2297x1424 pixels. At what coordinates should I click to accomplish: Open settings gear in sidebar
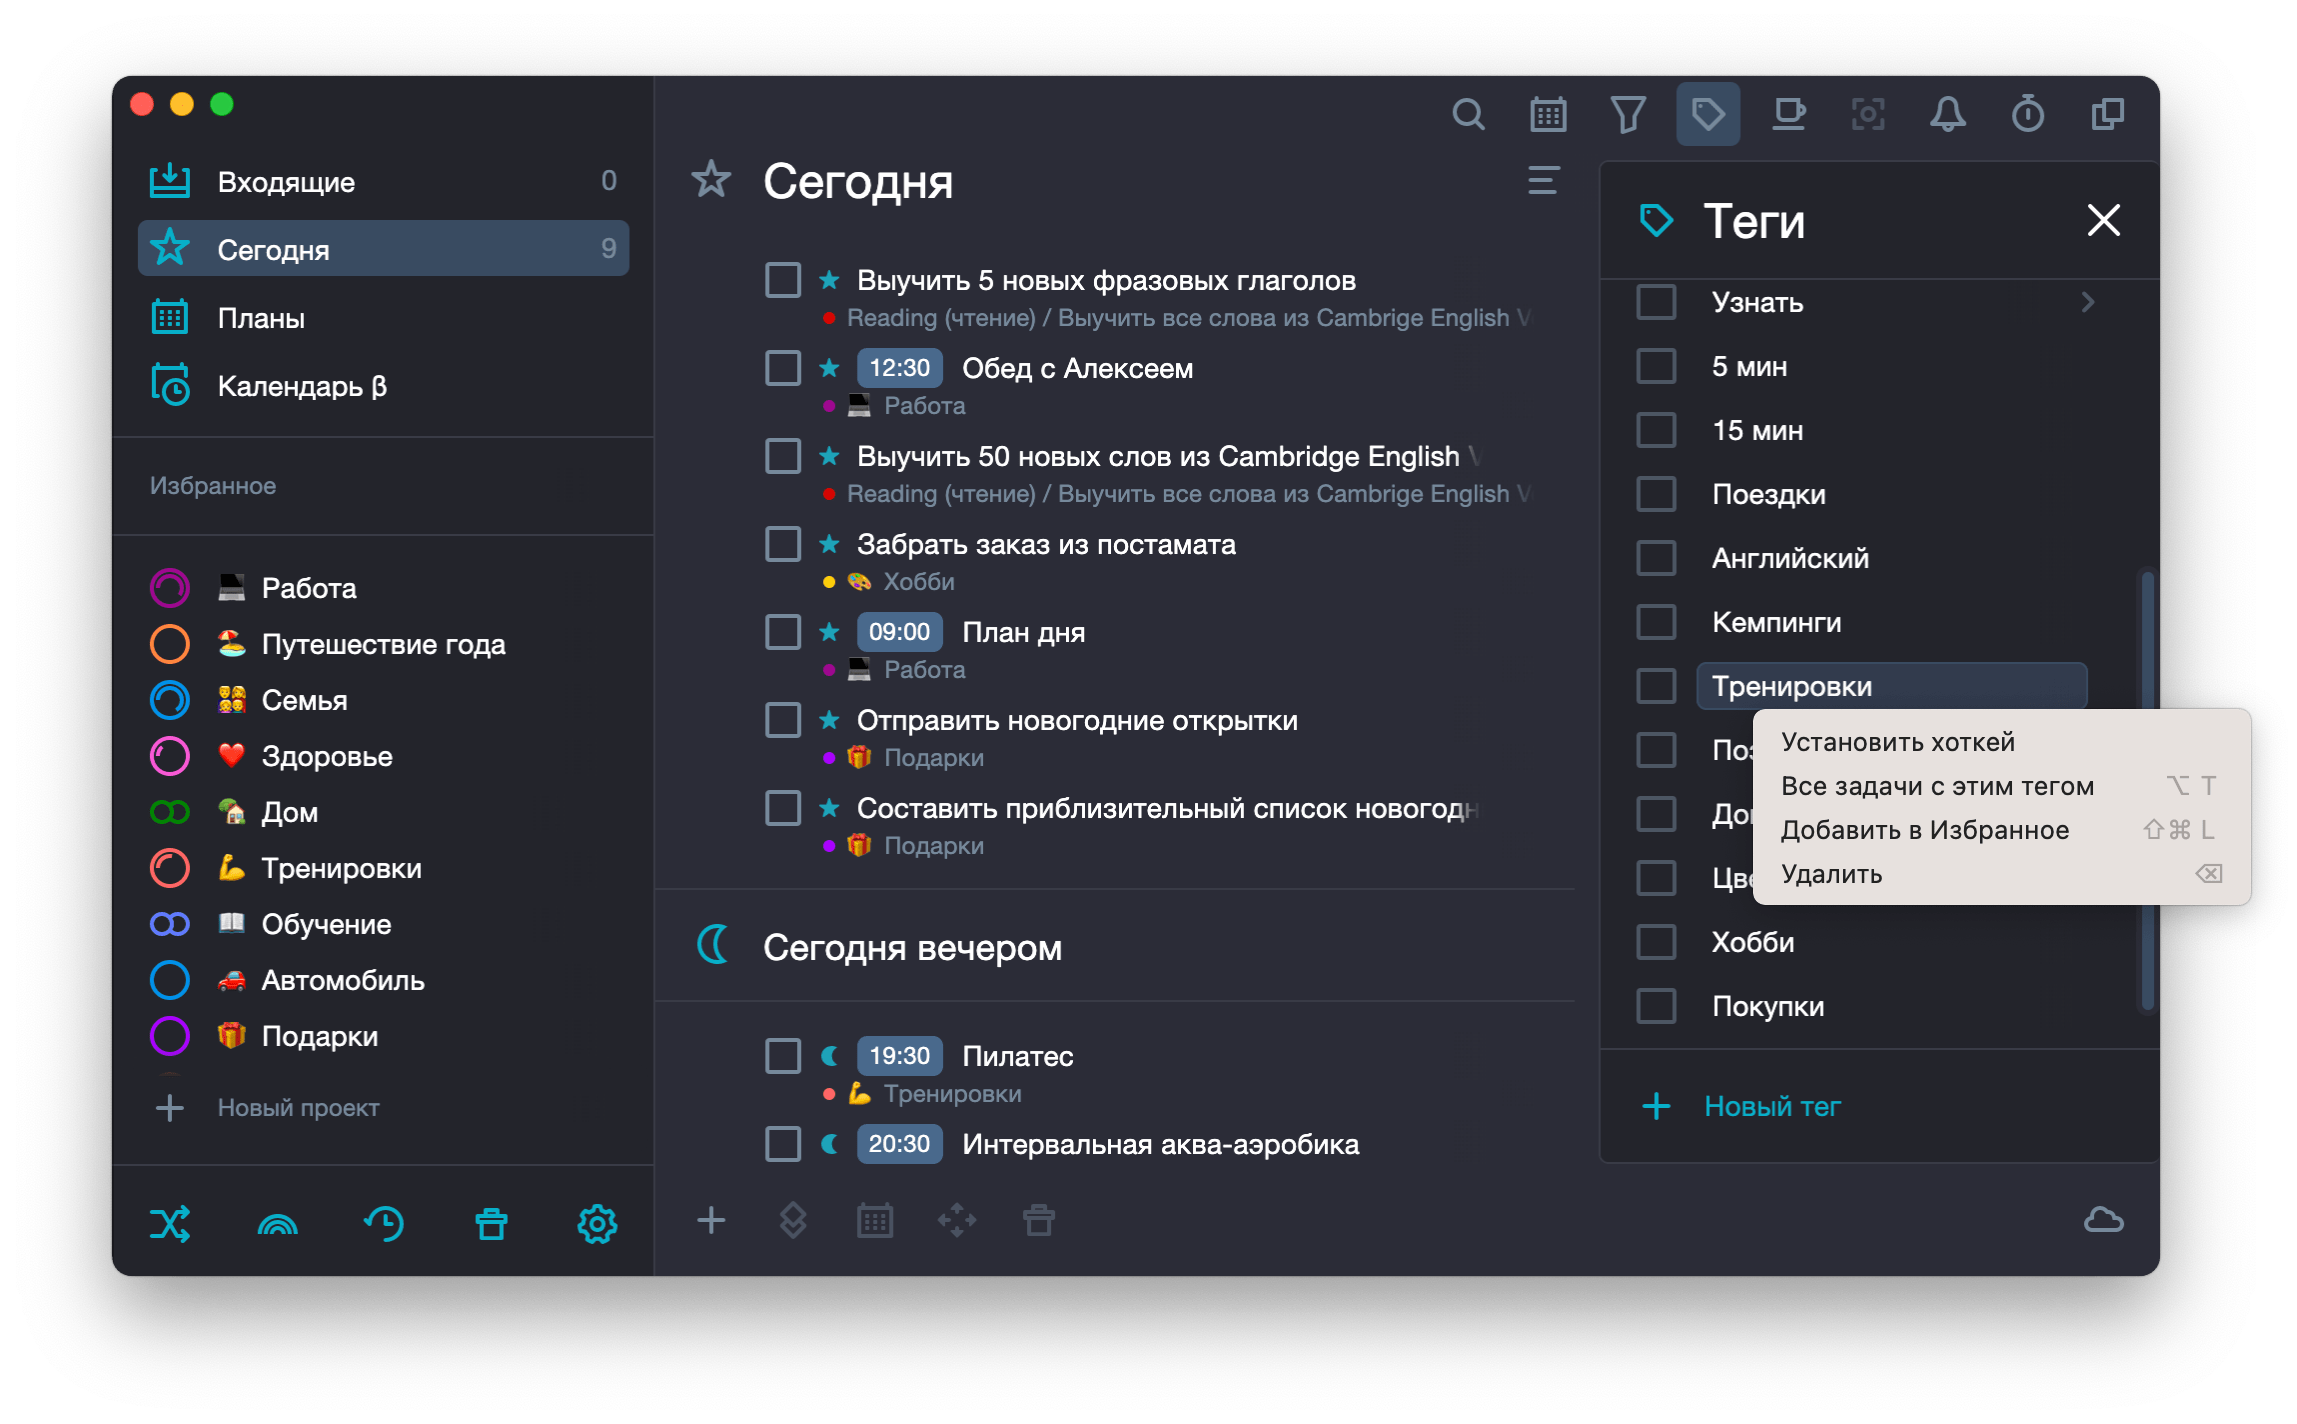597,1223
